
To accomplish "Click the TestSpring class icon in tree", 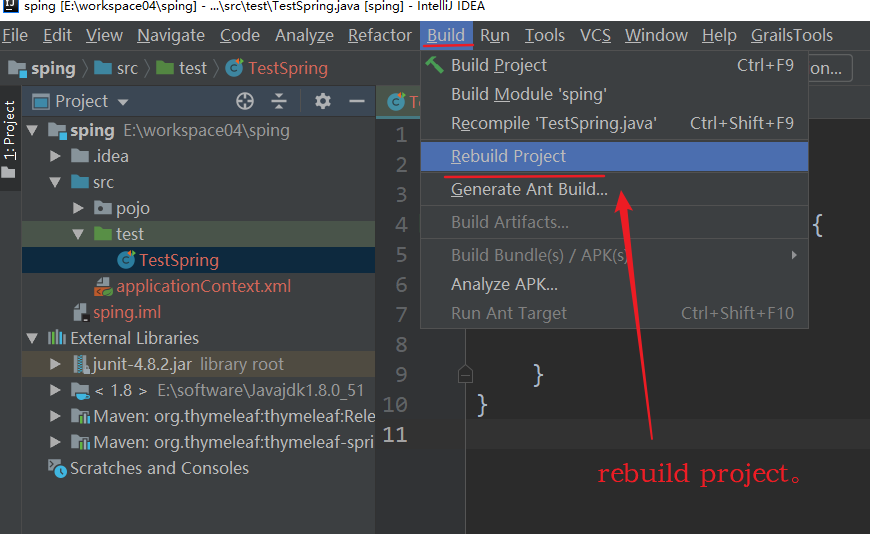I will tap(126, 259).
